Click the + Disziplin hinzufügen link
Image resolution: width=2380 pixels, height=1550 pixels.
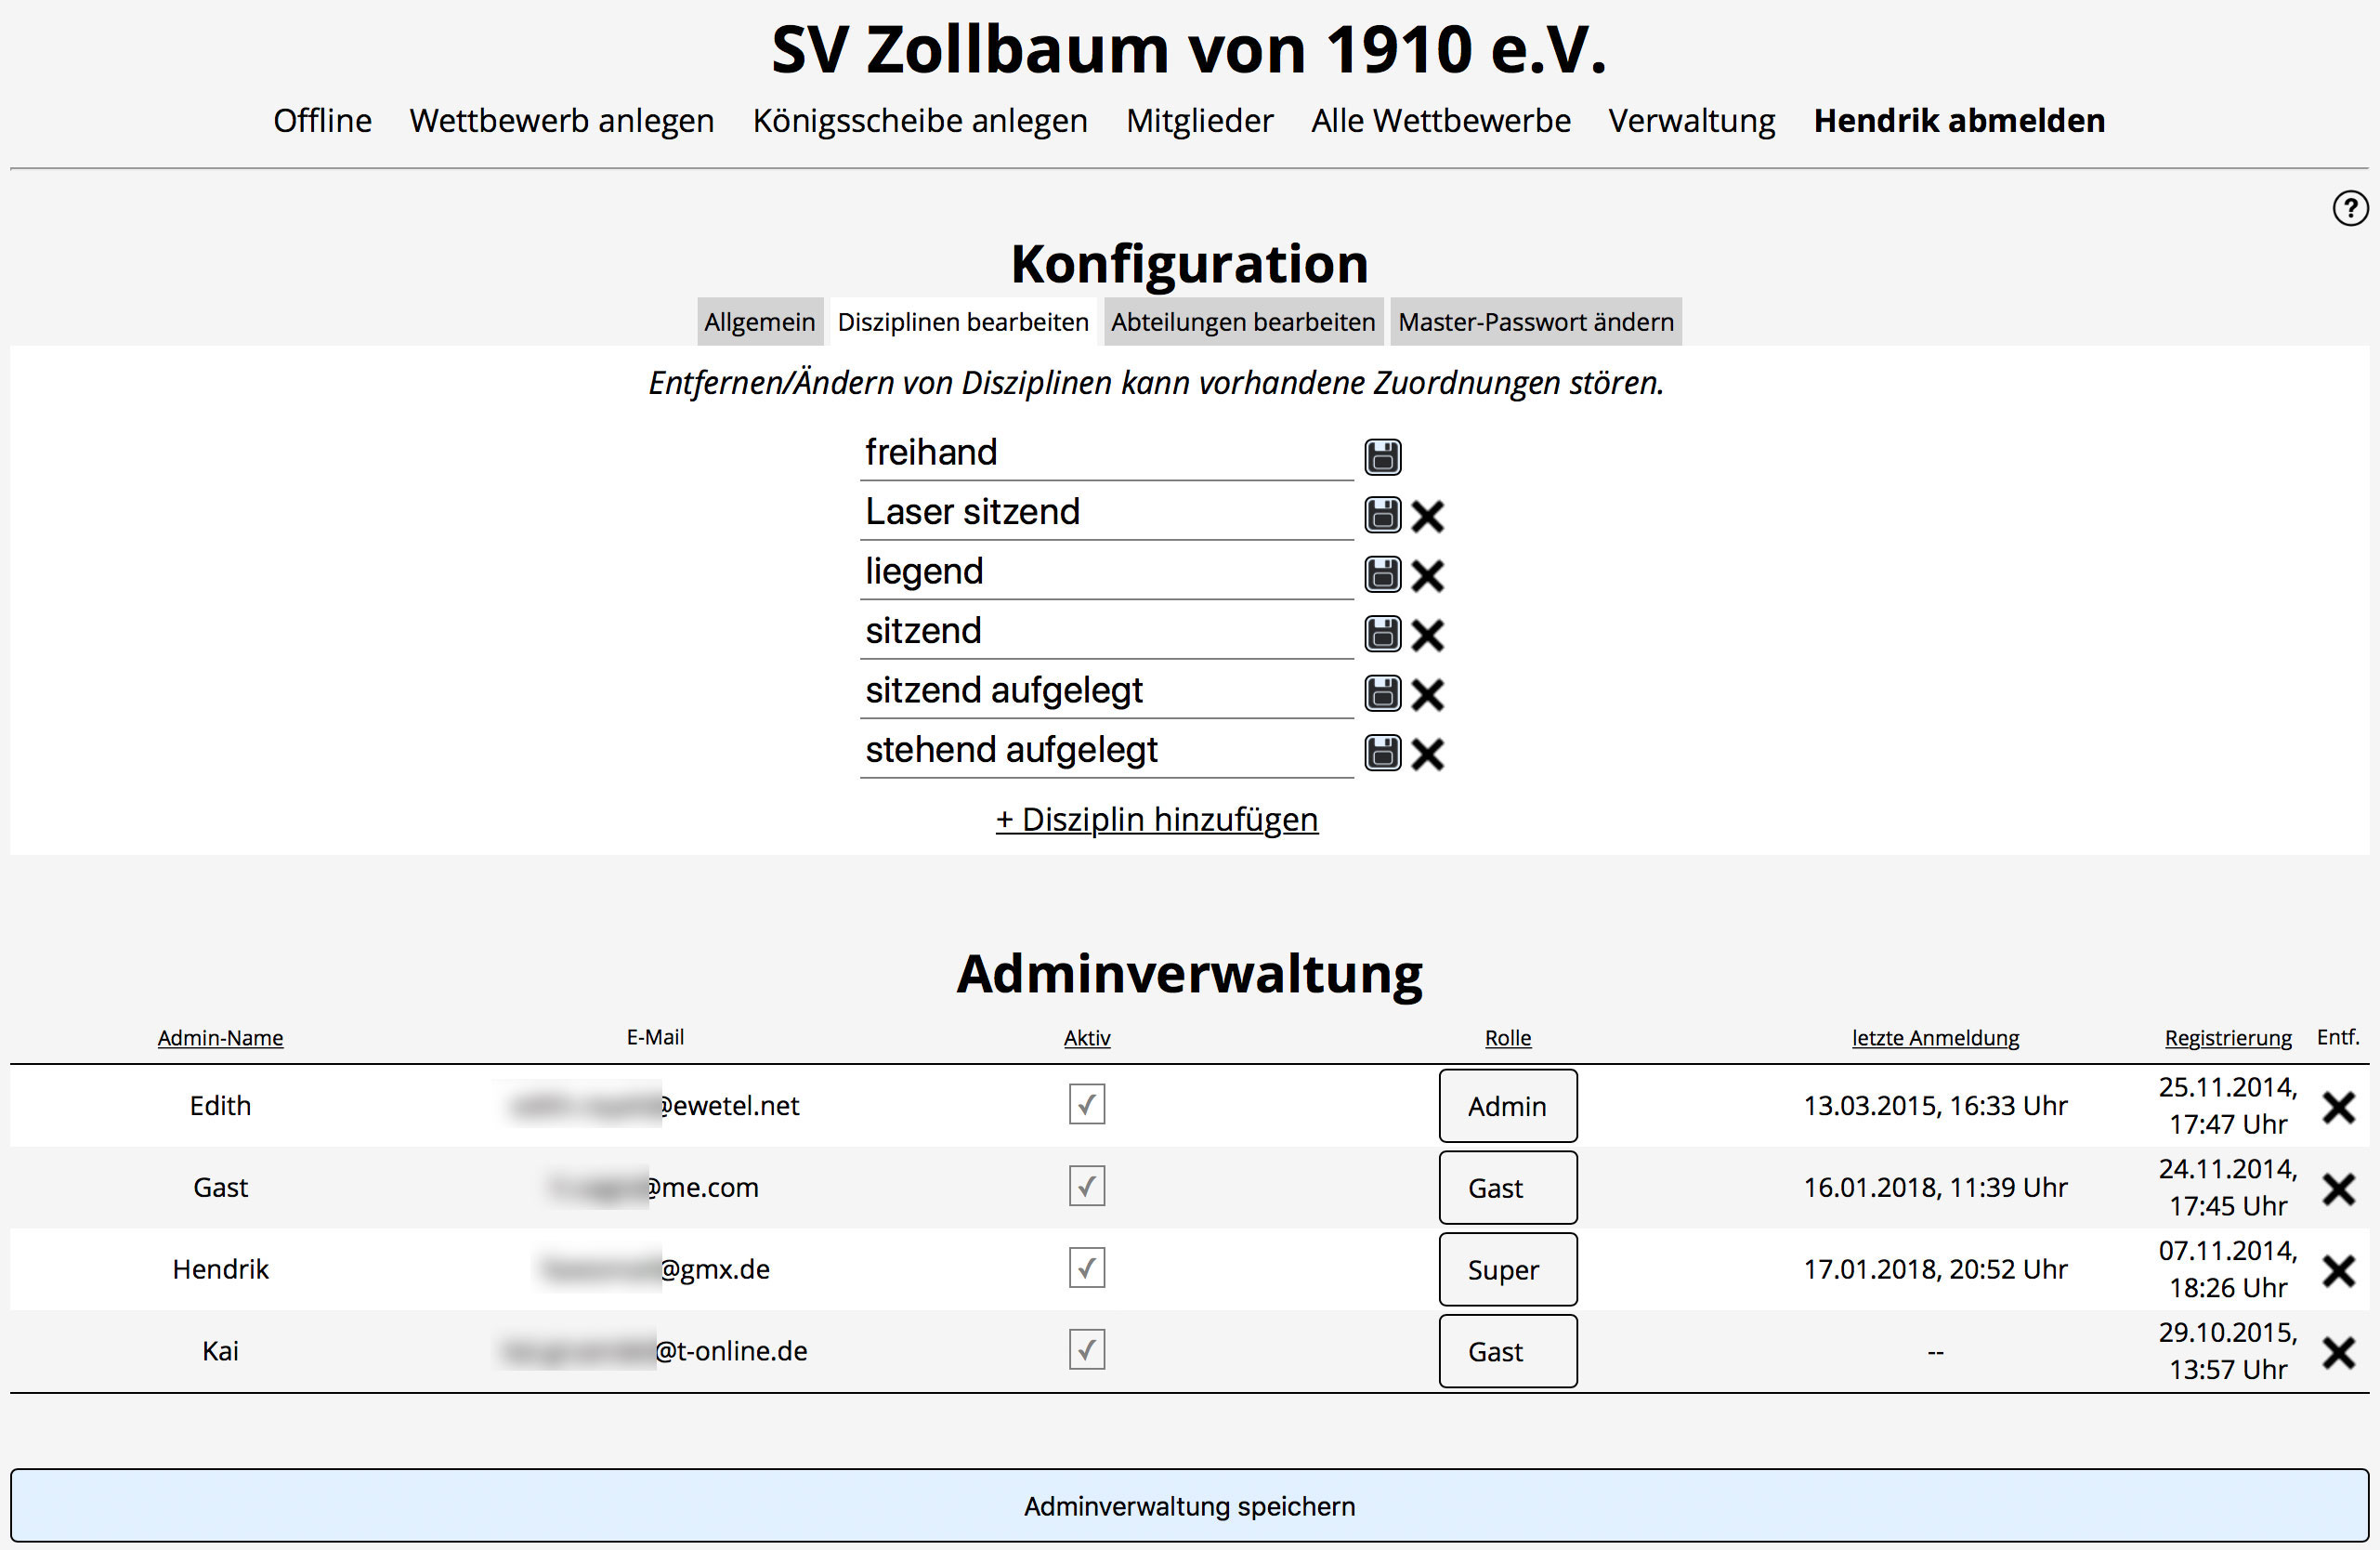1156,819
